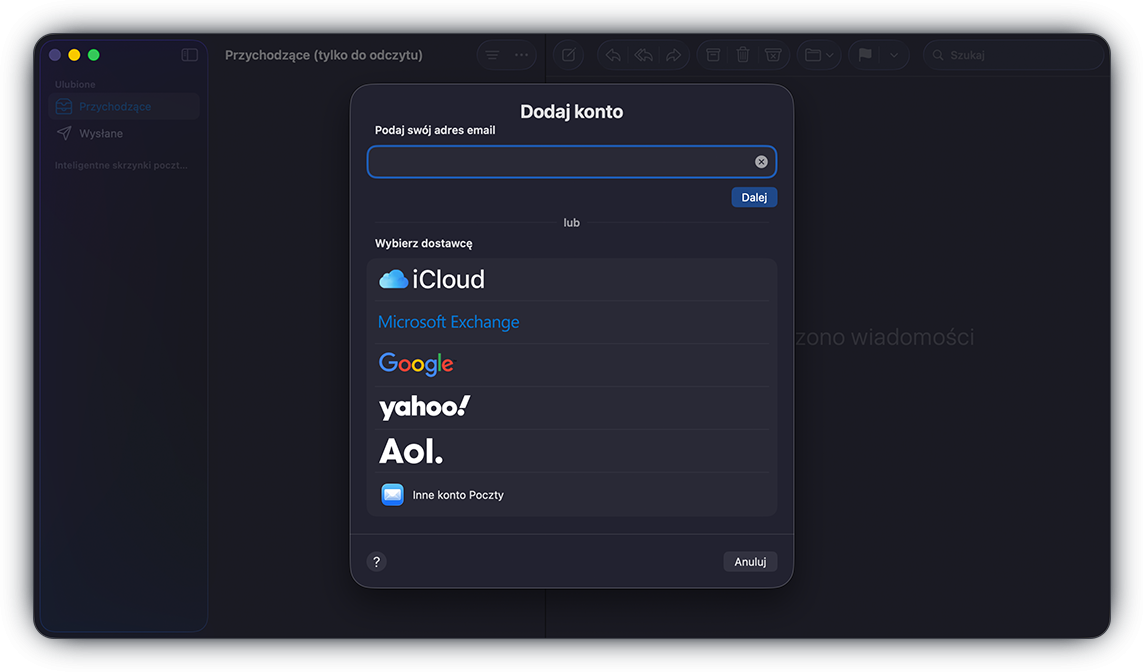Open the move-to-folder dropdown chevron

(x=830, y=55)
